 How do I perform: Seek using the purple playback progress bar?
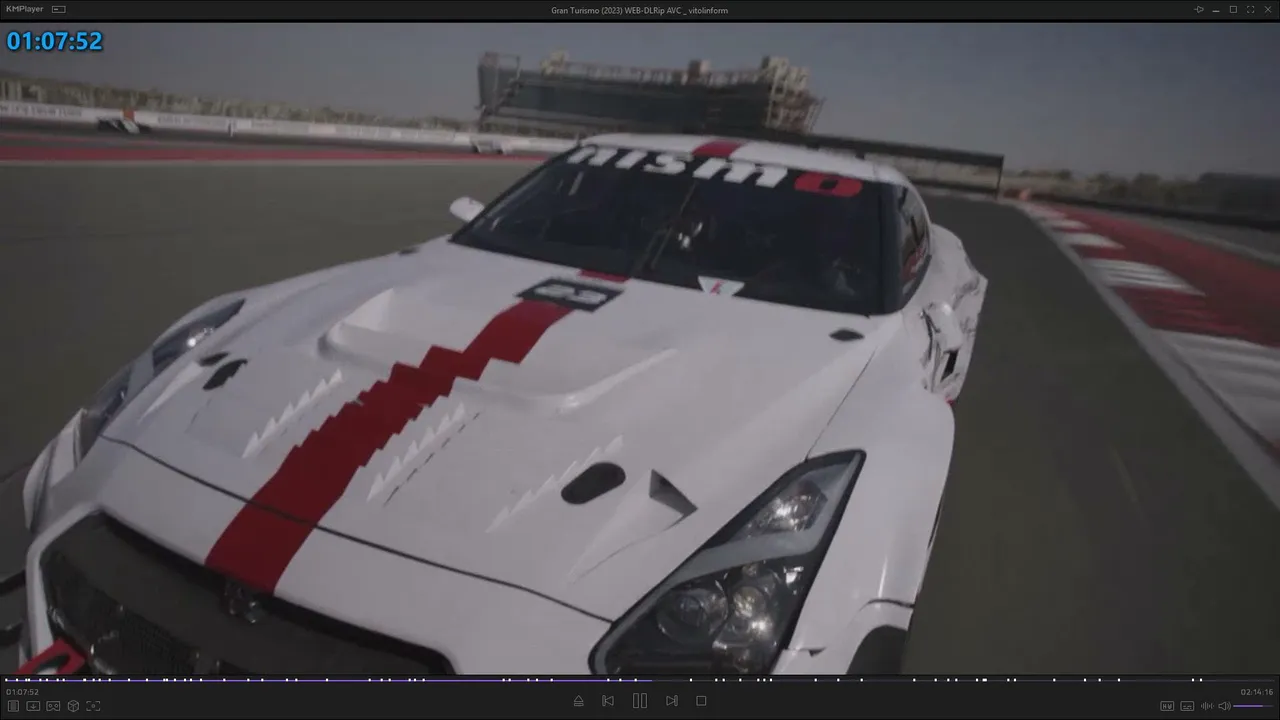tap(640, 680)
